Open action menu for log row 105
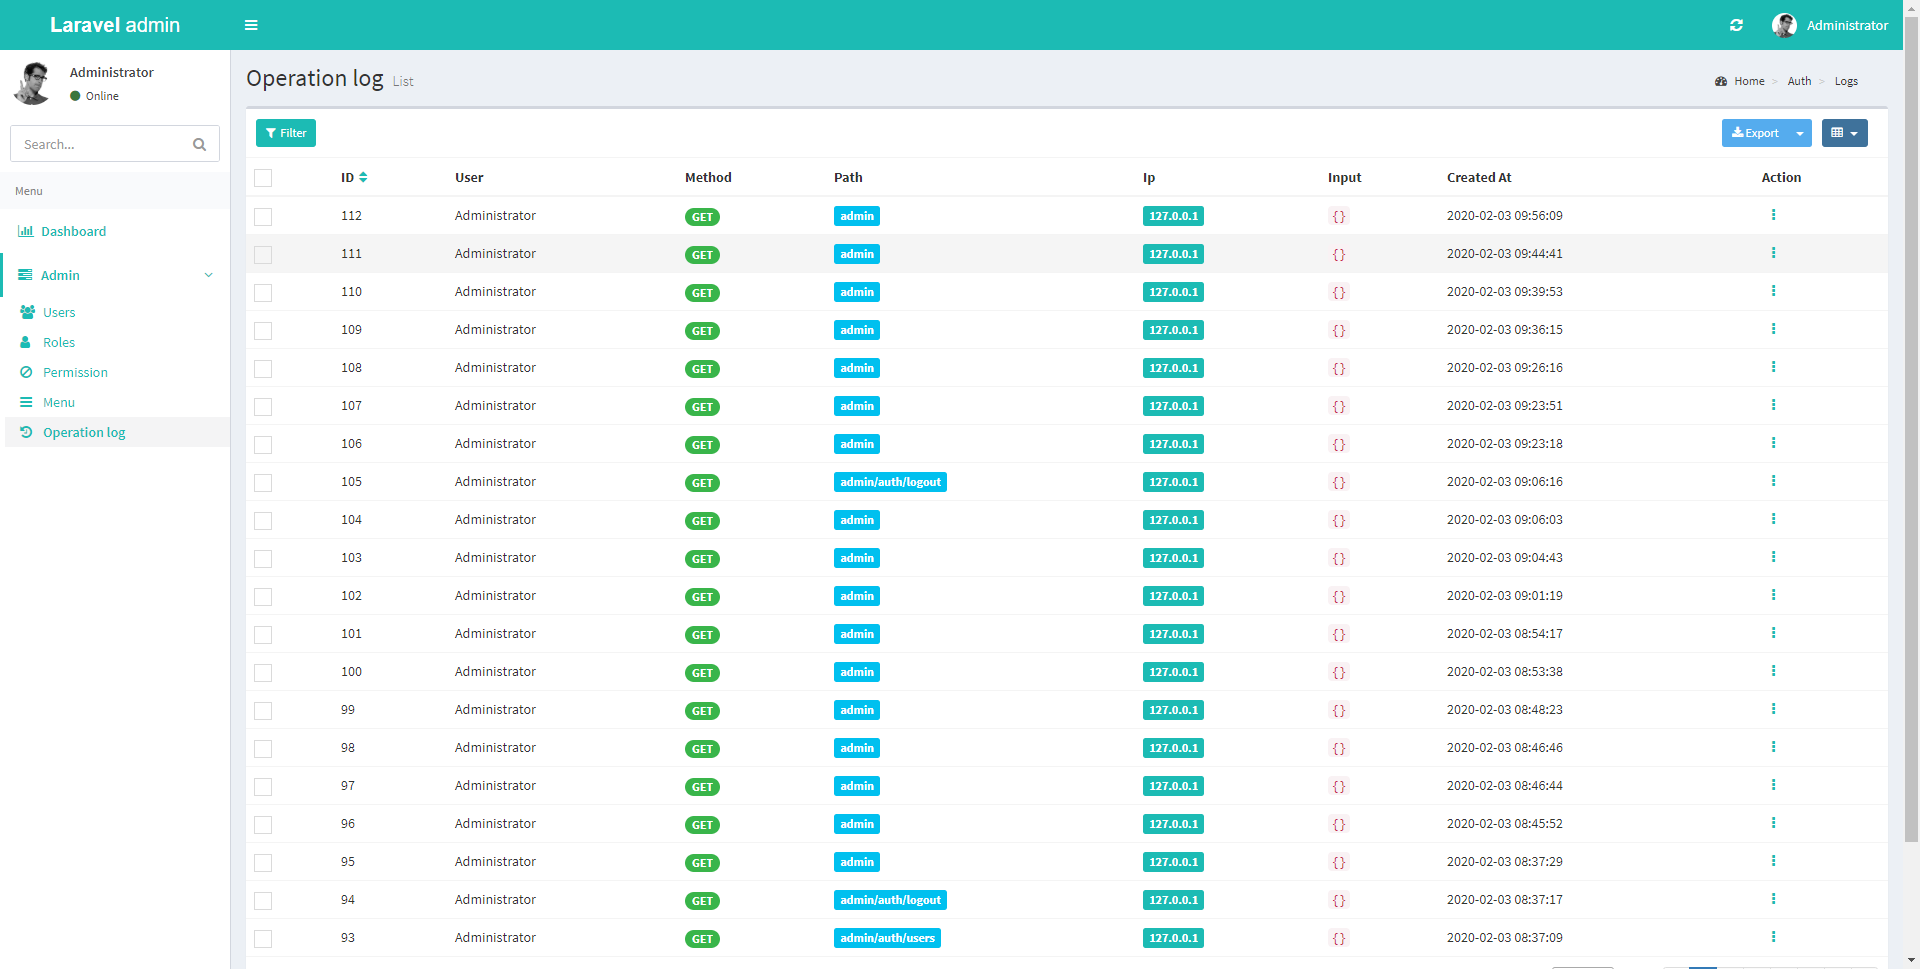The height and width of the screenshot is (969, 1920). 1773,481
